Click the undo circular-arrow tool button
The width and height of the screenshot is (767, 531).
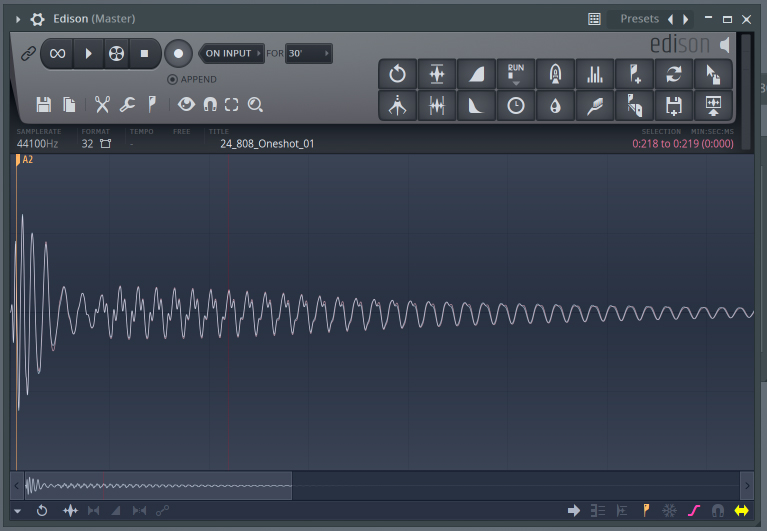(x=398, y=74)
